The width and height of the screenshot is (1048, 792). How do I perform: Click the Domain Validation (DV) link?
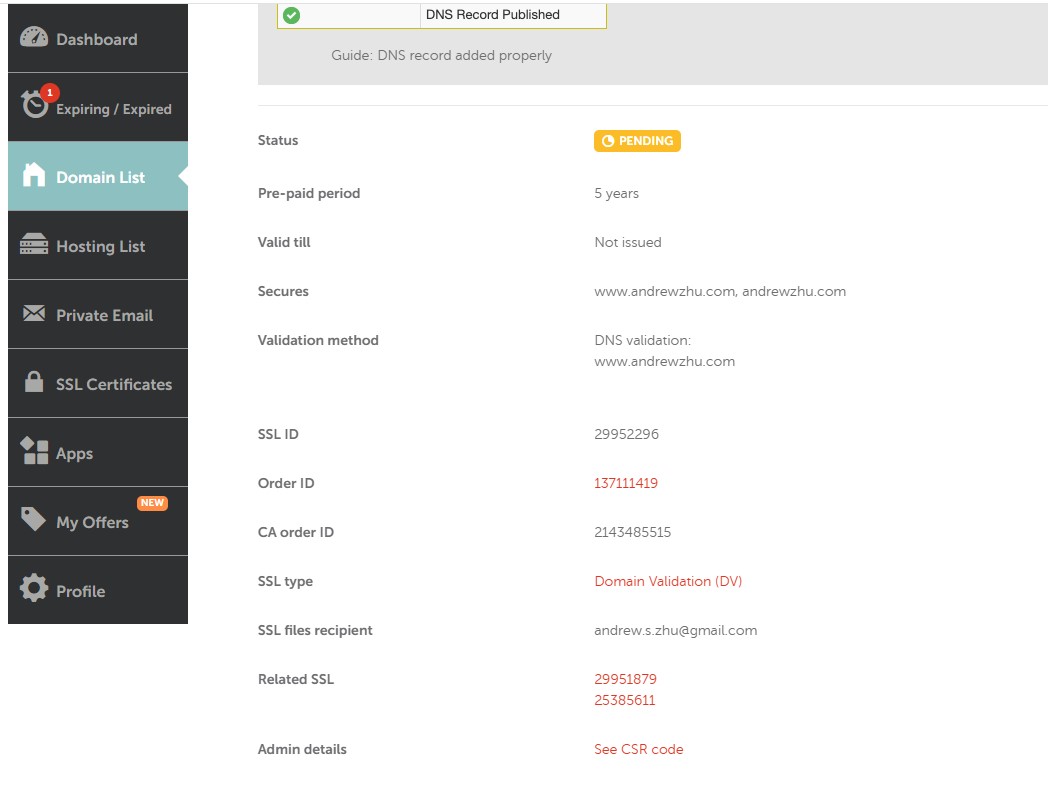point(668,581)
